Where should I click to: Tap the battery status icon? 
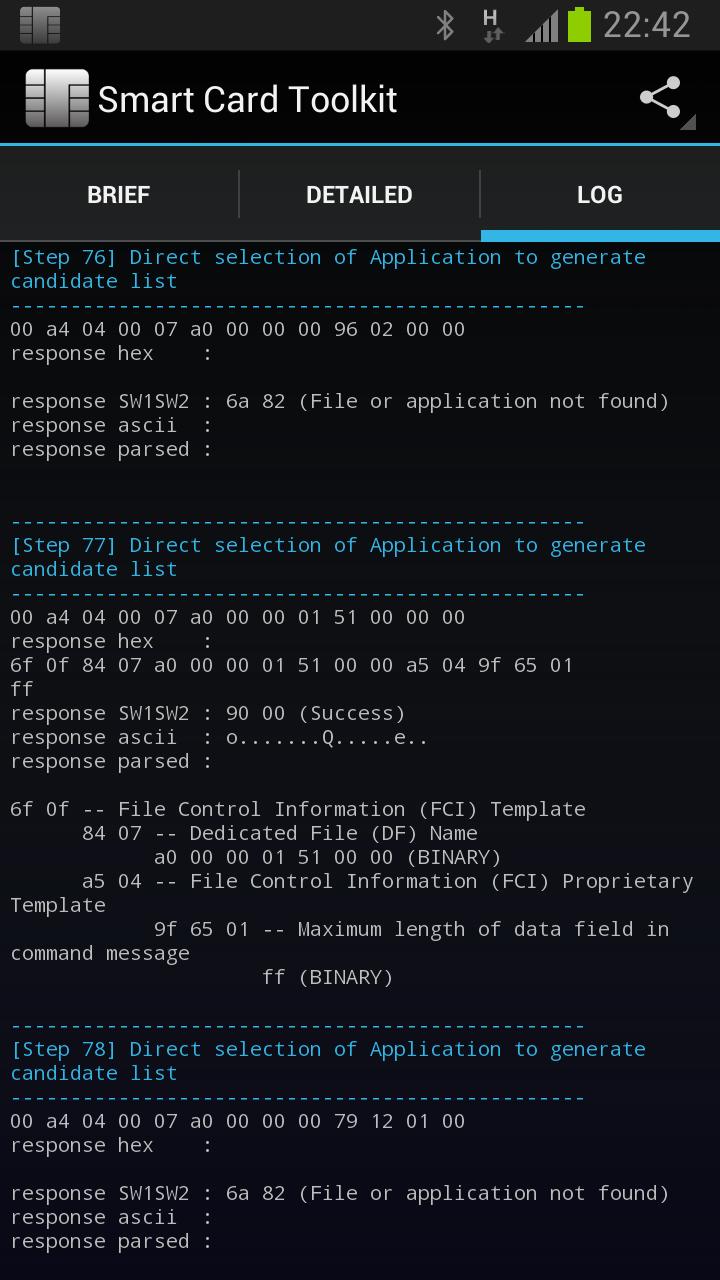pyautogui.click(x=579, y=25)
